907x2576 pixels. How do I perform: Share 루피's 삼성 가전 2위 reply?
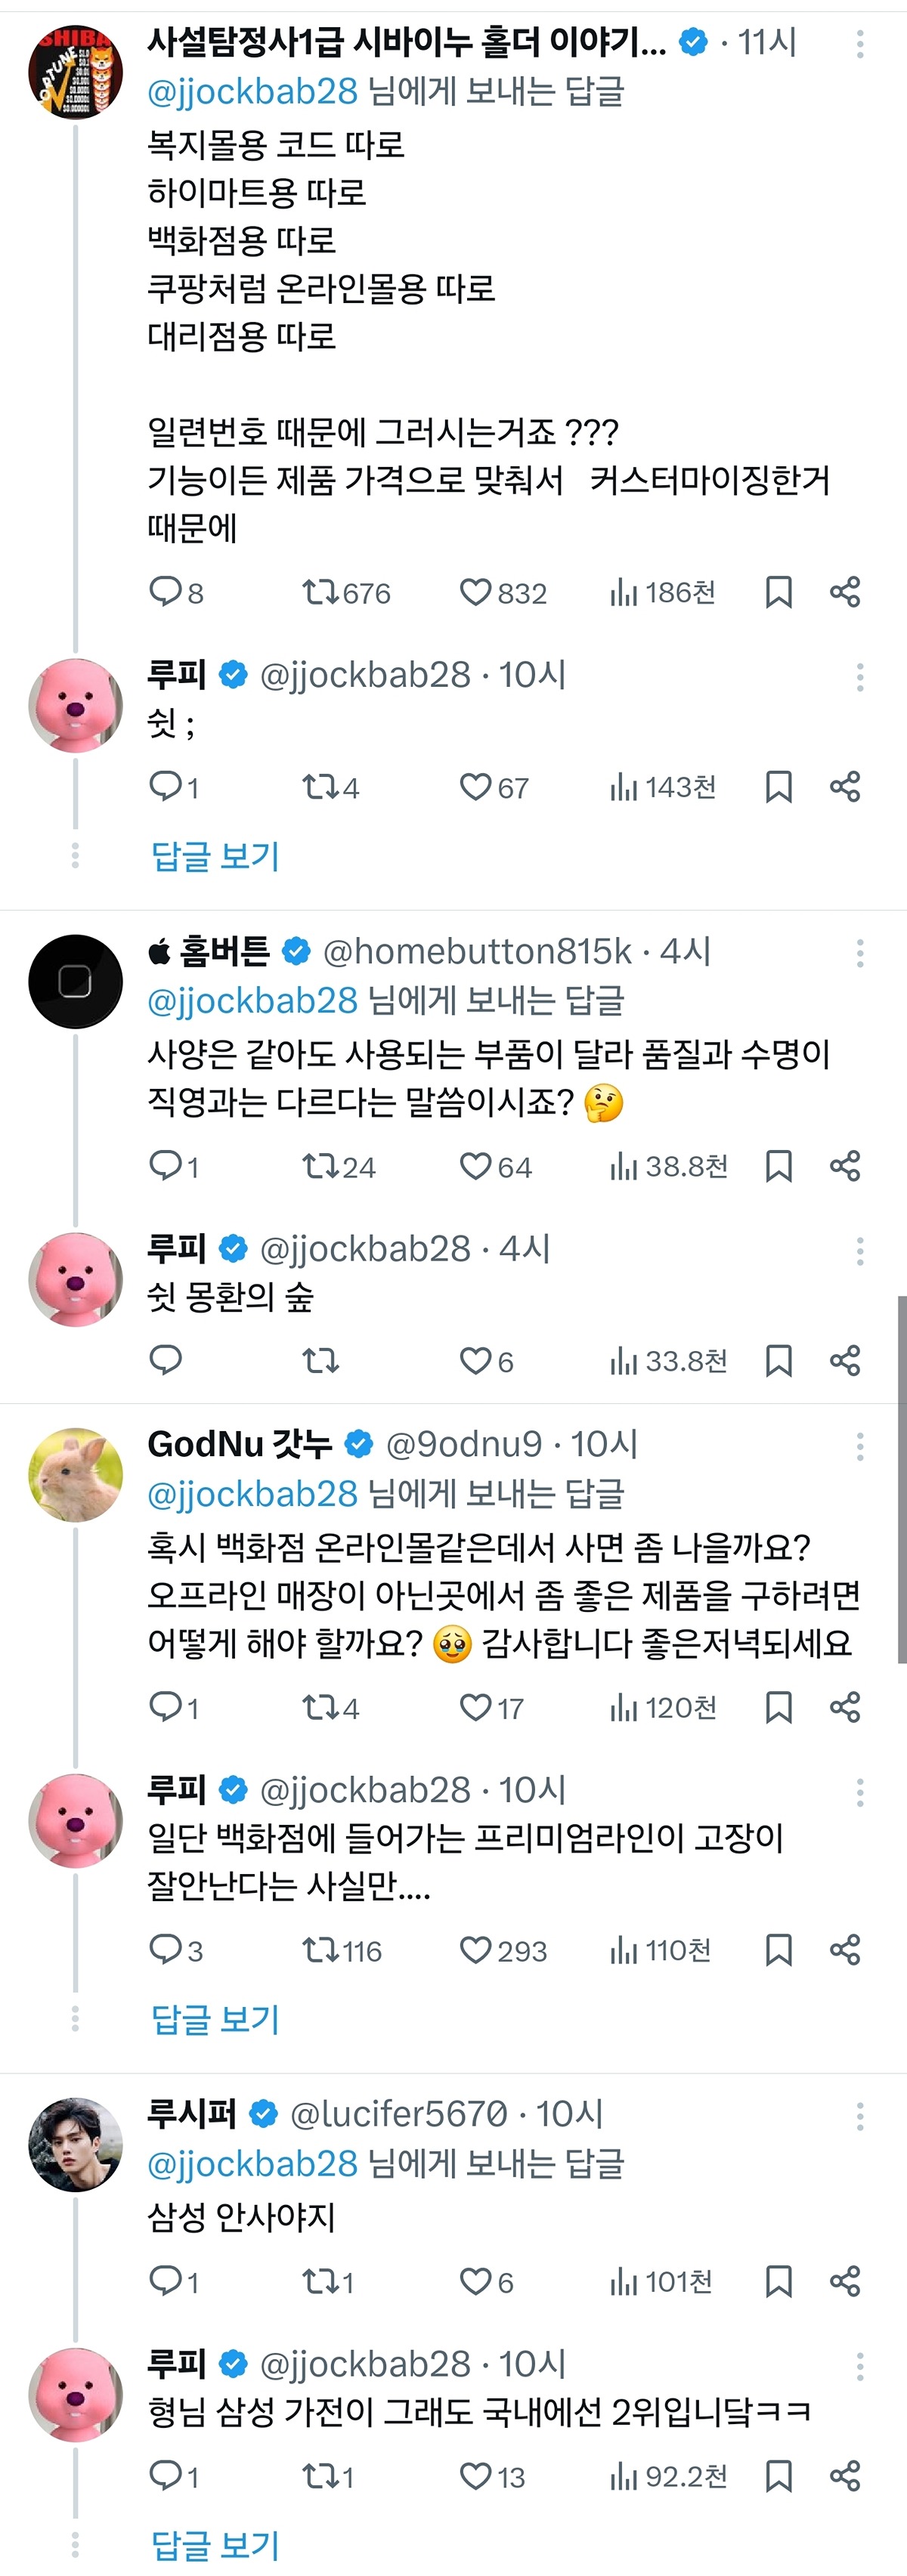coord(845,2476)
